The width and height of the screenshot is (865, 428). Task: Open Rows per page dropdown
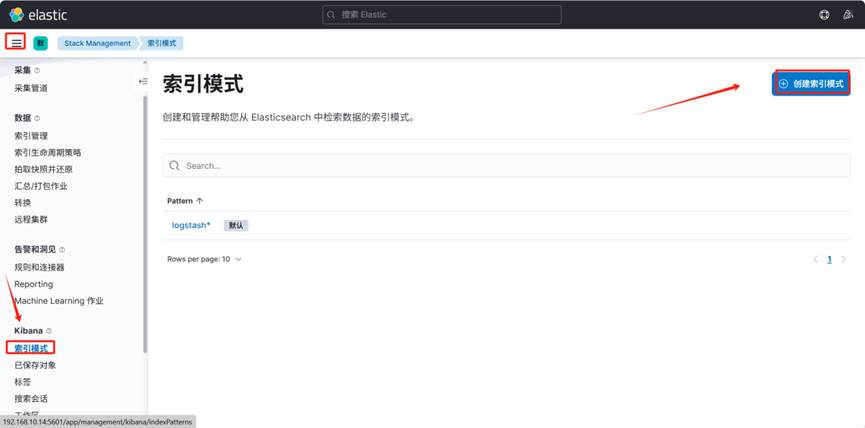pyautogui.click(x=204, y=259)
